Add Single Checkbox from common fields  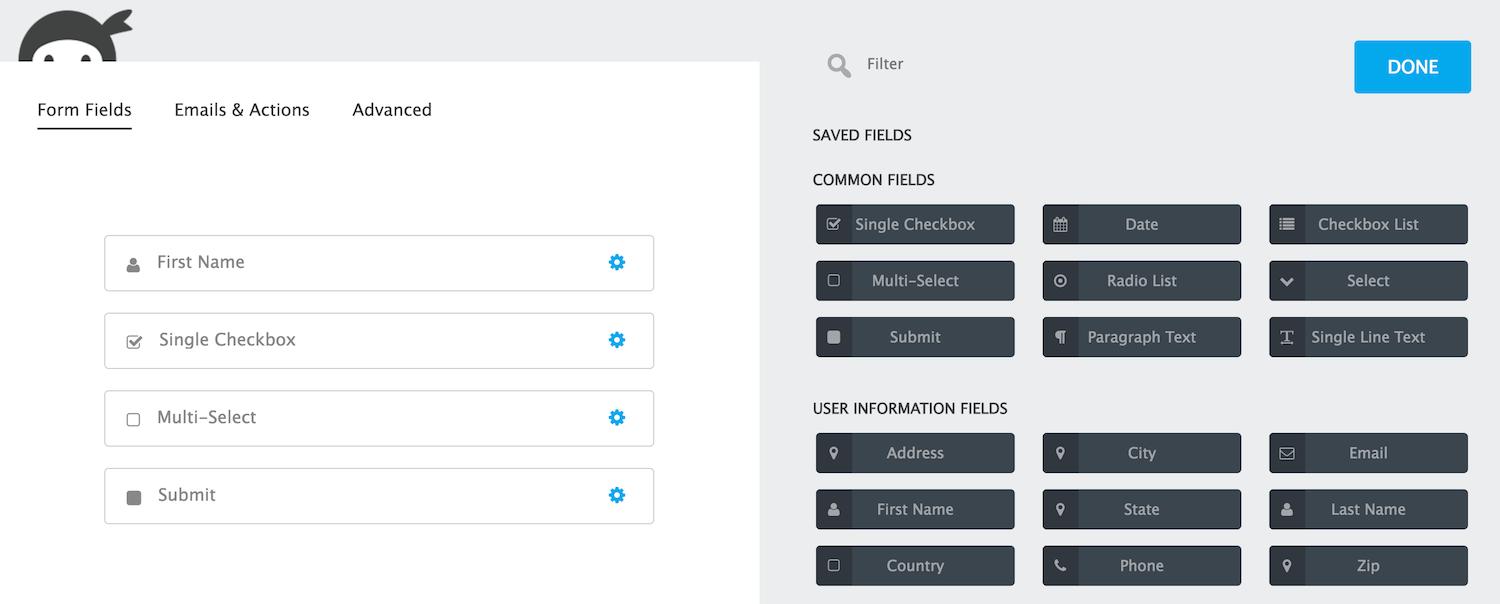point(914,225)
